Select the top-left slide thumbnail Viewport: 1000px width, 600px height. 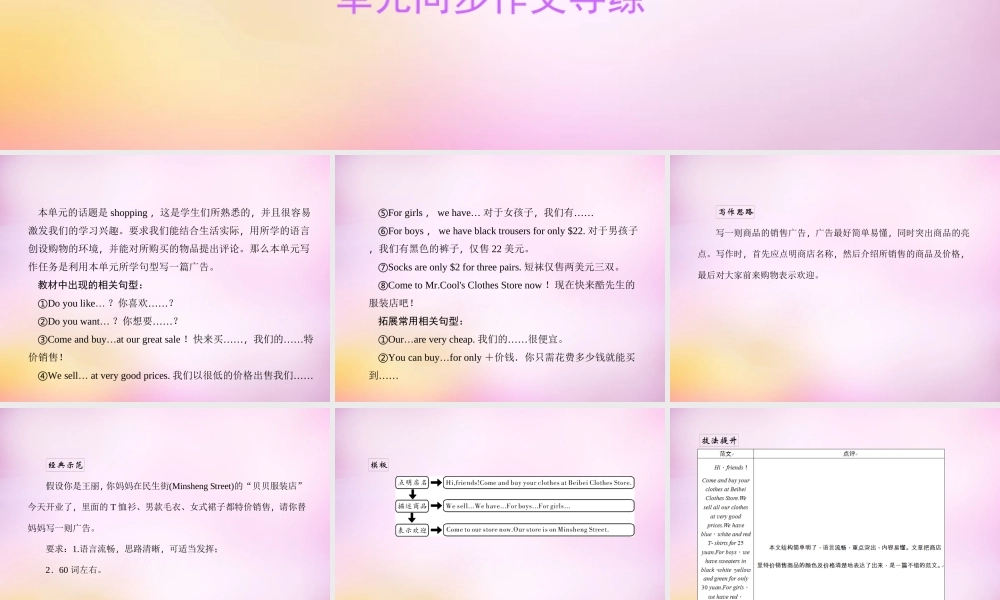[165, 277]
